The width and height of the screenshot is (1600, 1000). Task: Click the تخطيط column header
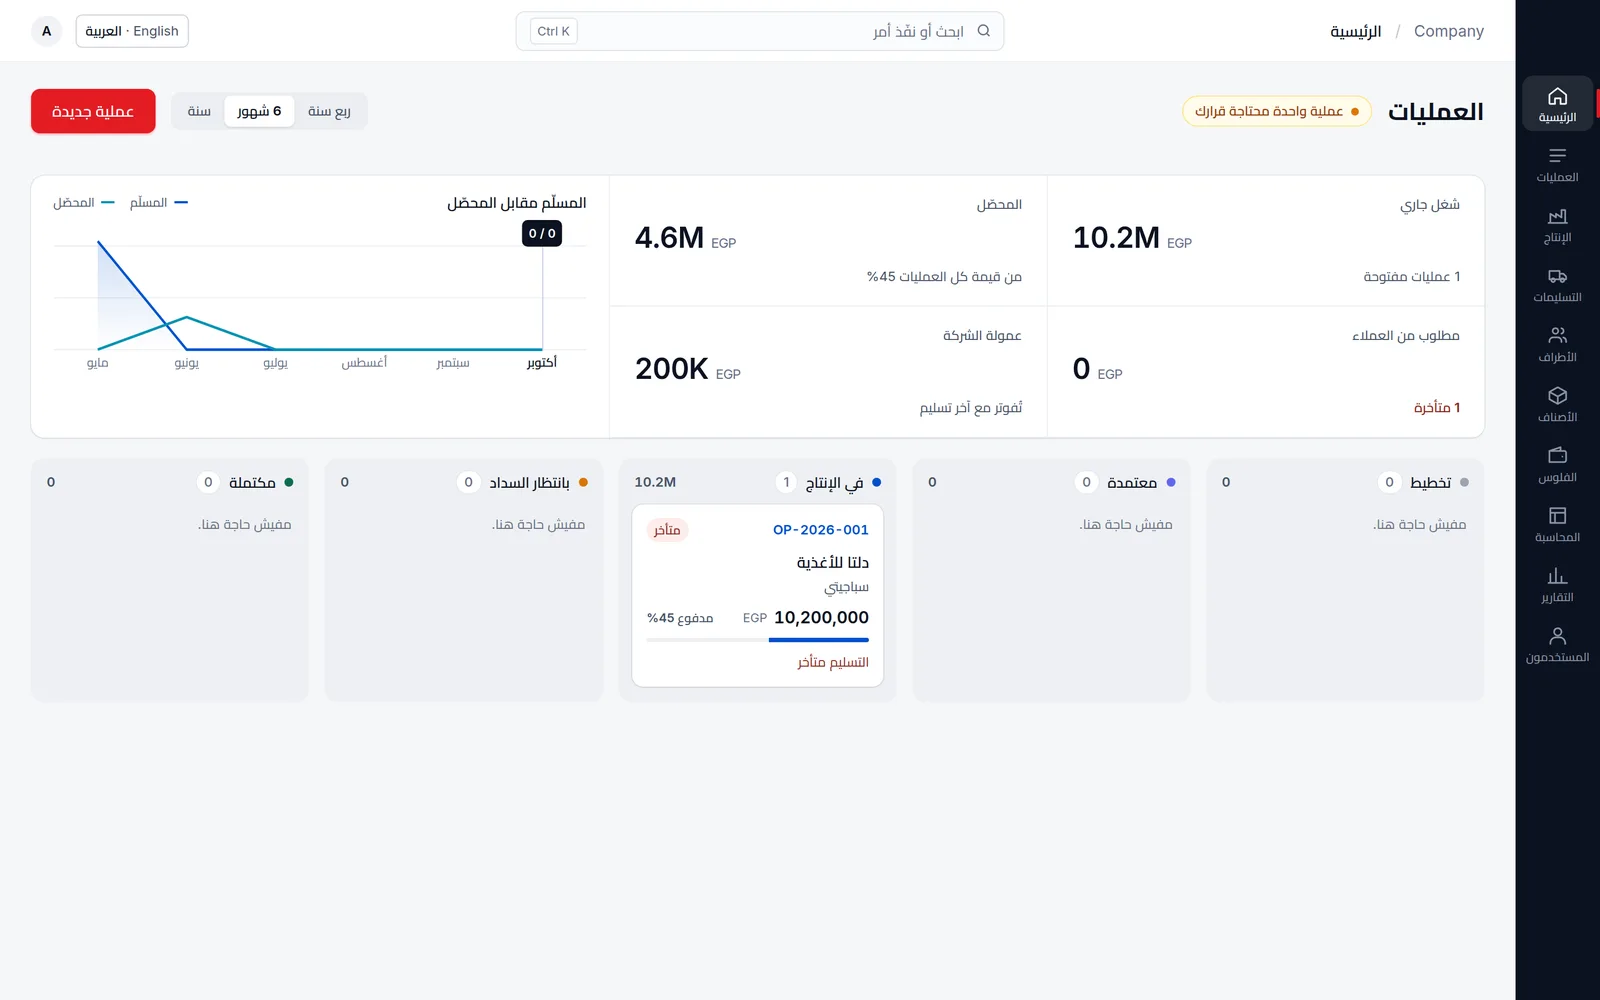coord(1345,482)
